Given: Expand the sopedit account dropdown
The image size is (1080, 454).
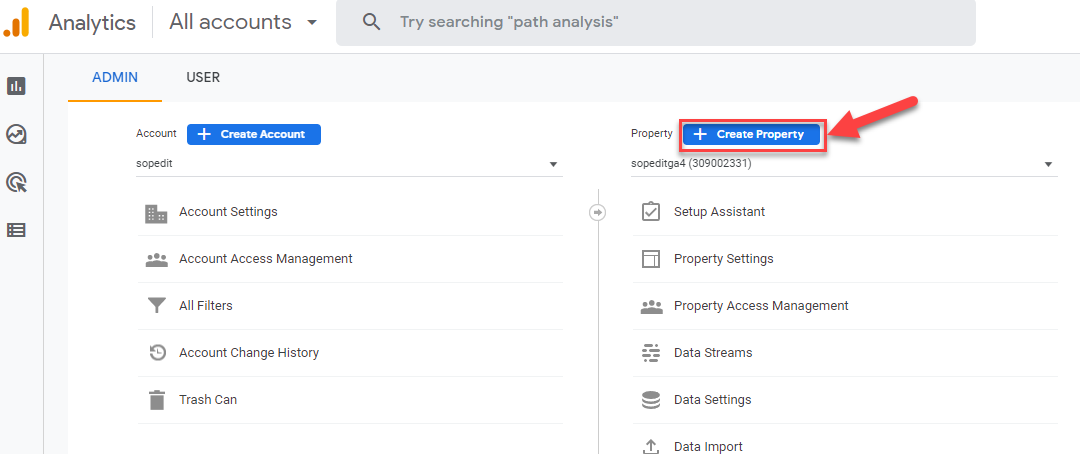Looking at the screenshot, I should click(349, 165).
